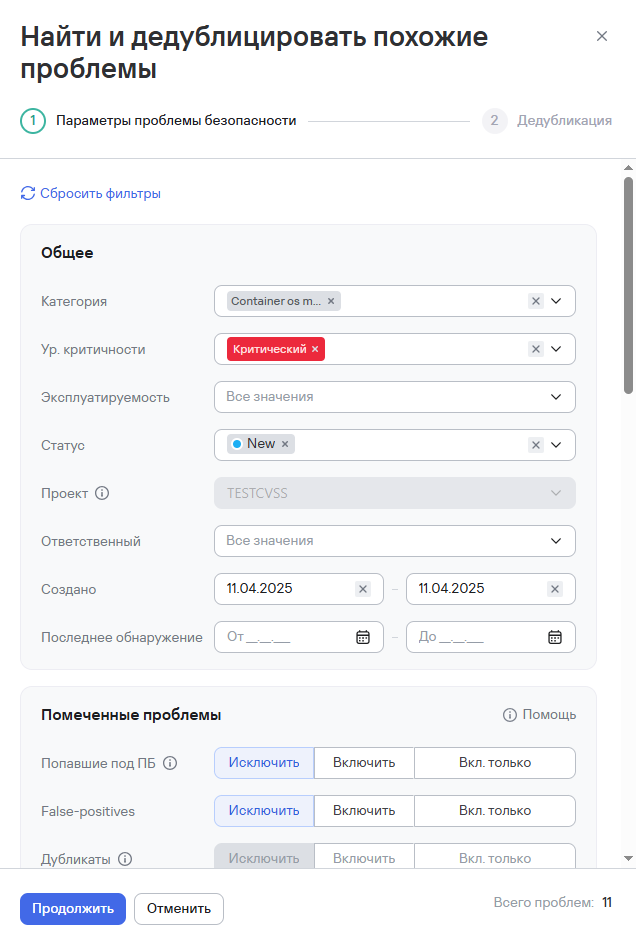
Task: Click the False-positives row label
Action: (x=88, y=811)
